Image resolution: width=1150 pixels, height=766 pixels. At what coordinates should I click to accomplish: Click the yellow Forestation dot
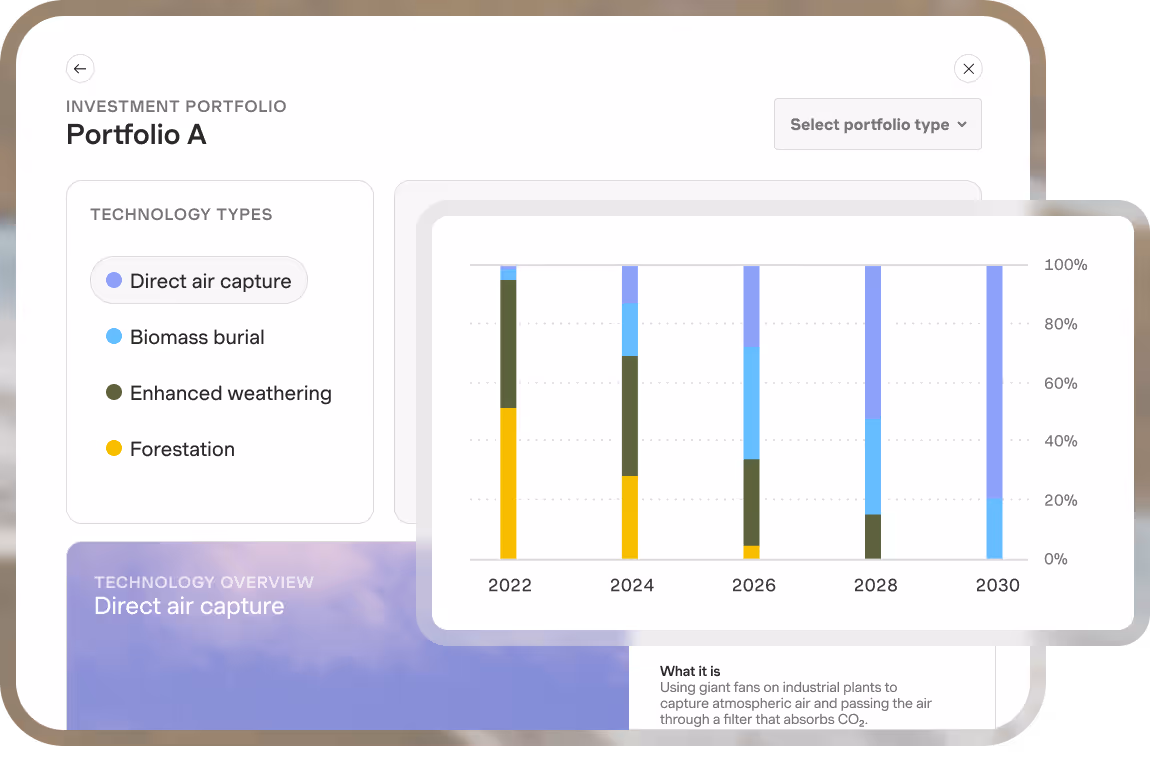(x=114, y=448)
